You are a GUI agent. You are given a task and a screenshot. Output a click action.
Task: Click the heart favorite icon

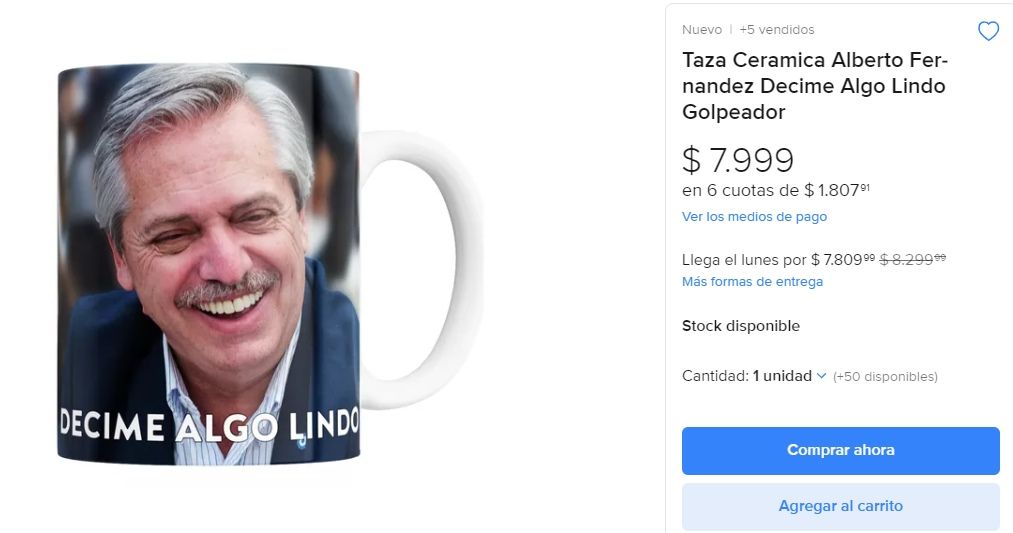click(x=988, y=32)
